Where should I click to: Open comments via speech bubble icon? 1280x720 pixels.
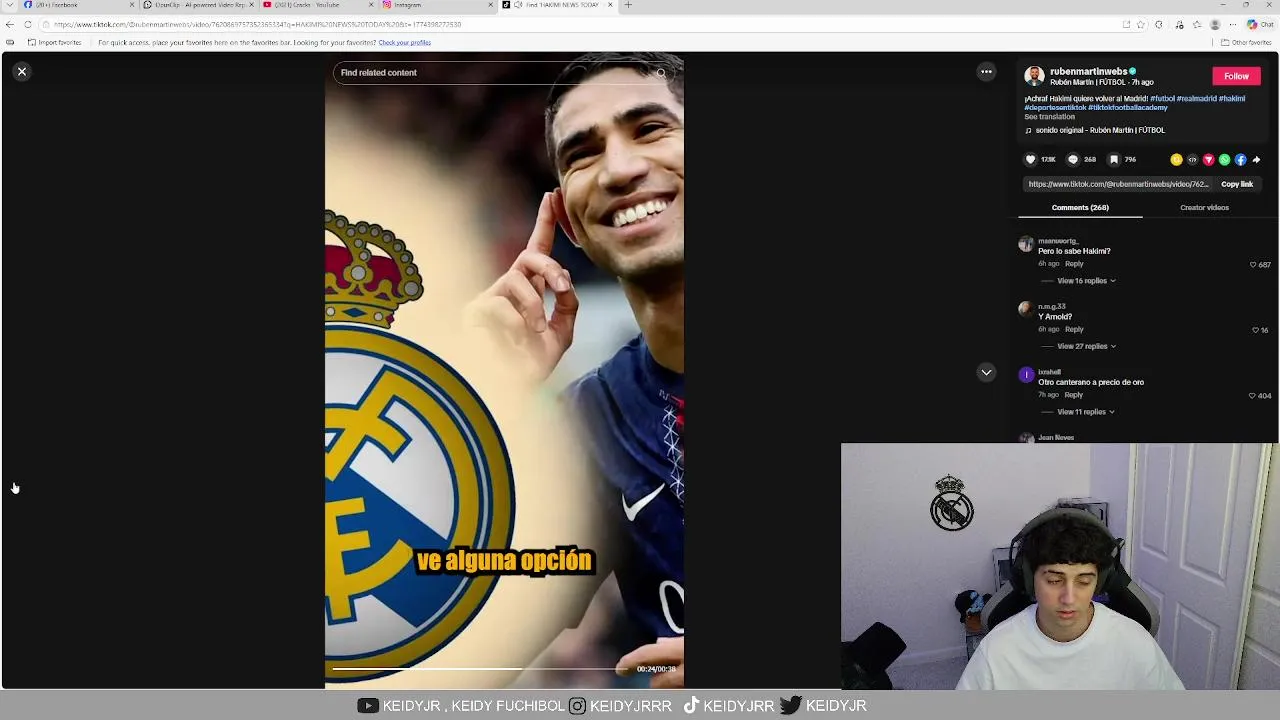click(x=1073, y=159)
